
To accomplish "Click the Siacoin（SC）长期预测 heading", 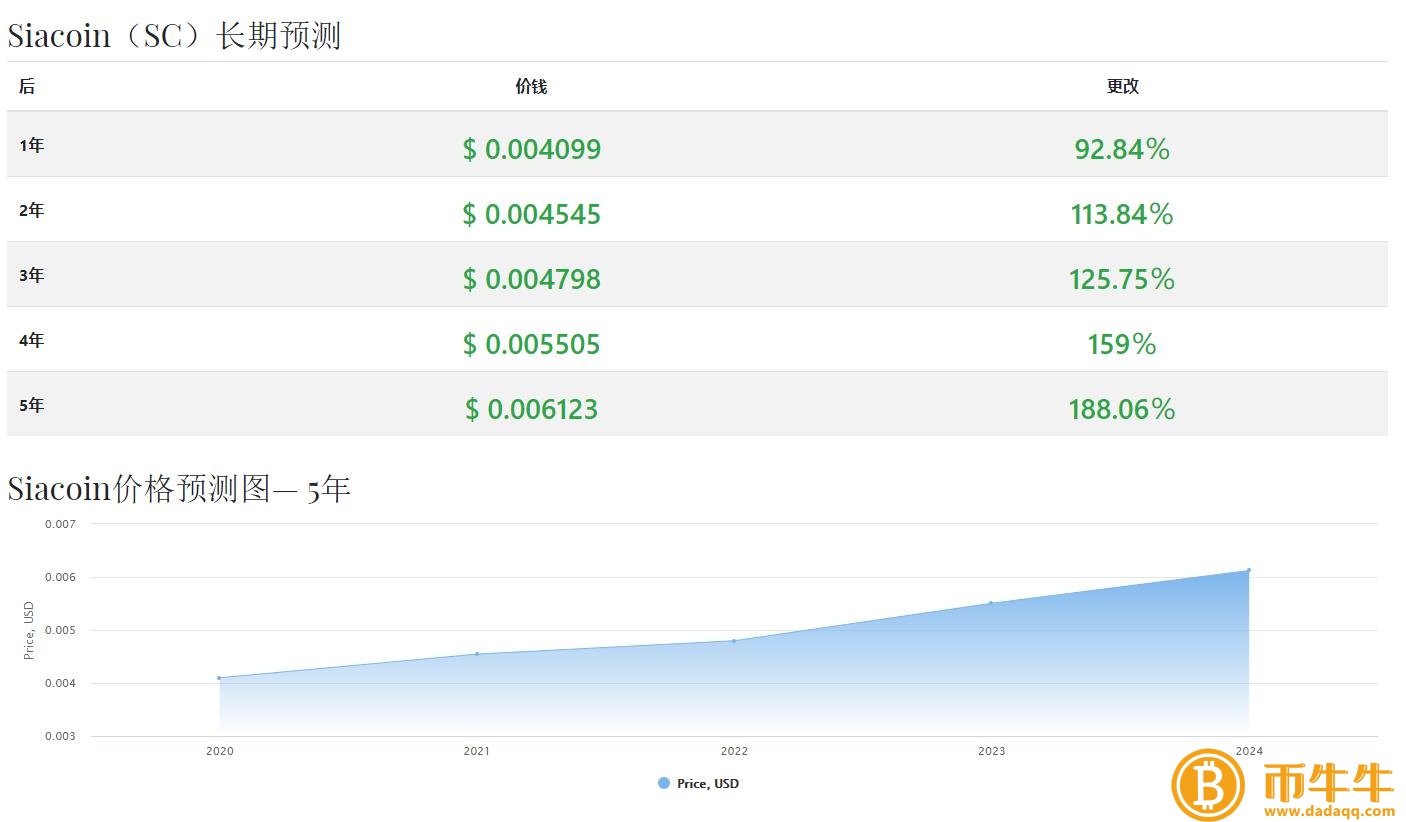I will click(175, 34).
